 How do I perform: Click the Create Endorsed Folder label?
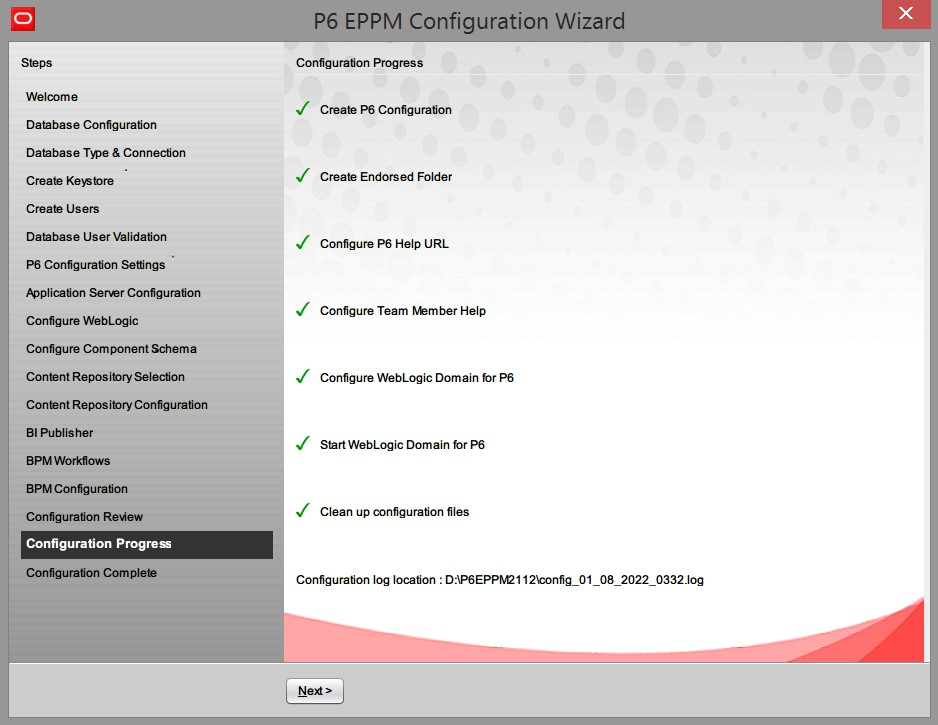coord(386,177)
